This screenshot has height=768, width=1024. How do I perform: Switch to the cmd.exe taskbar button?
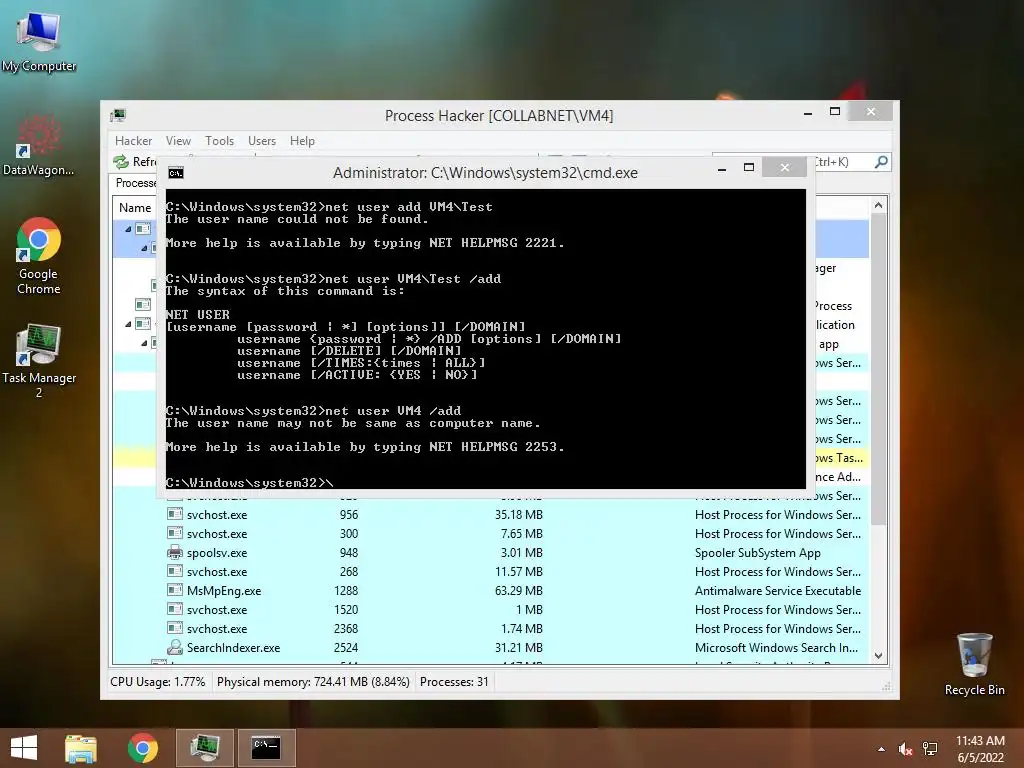pos(266,748)
